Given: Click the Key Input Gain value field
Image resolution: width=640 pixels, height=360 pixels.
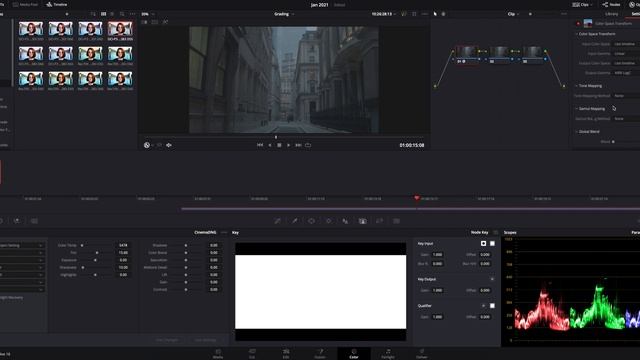Looking at the screenshot, I should (438, 254).
